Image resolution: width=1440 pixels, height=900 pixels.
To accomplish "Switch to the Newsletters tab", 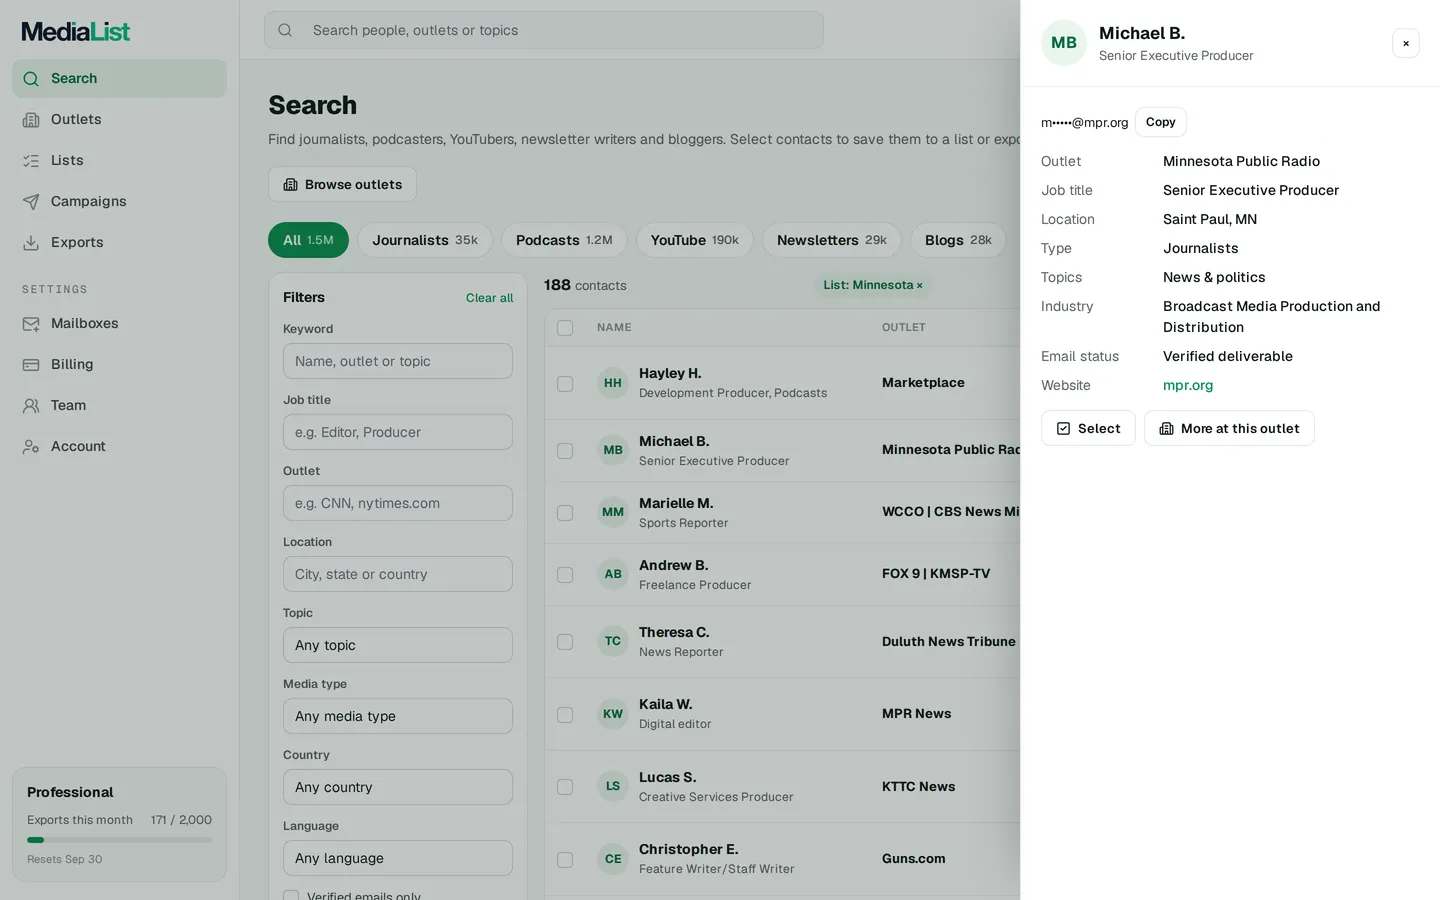I will click(x=832, y=240).
